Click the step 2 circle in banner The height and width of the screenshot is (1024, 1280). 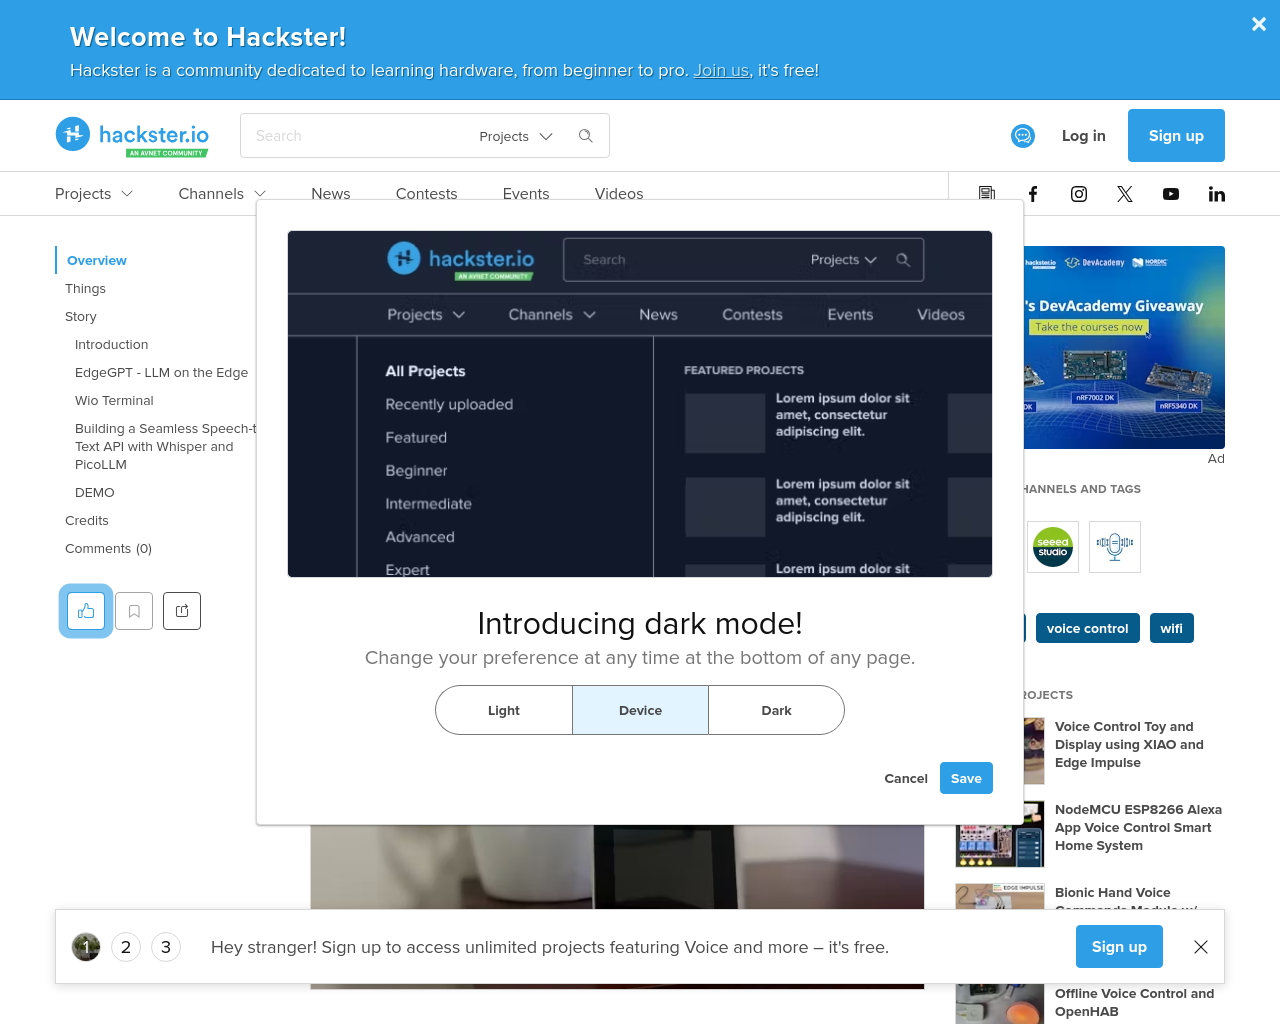(x=126, y=947)
